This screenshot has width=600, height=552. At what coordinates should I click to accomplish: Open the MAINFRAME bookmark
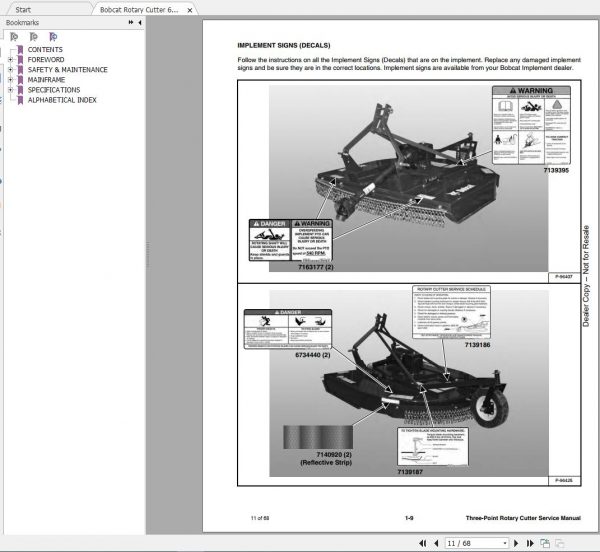46,80
